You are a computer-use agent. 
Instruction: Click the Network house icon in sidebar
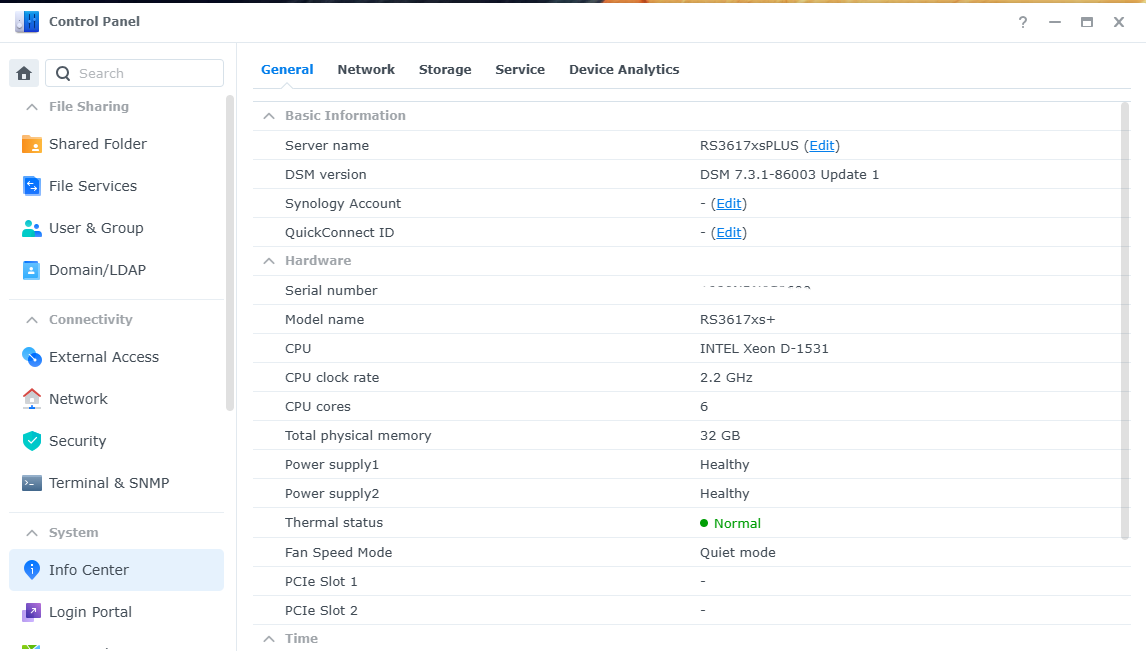point(31,399)
